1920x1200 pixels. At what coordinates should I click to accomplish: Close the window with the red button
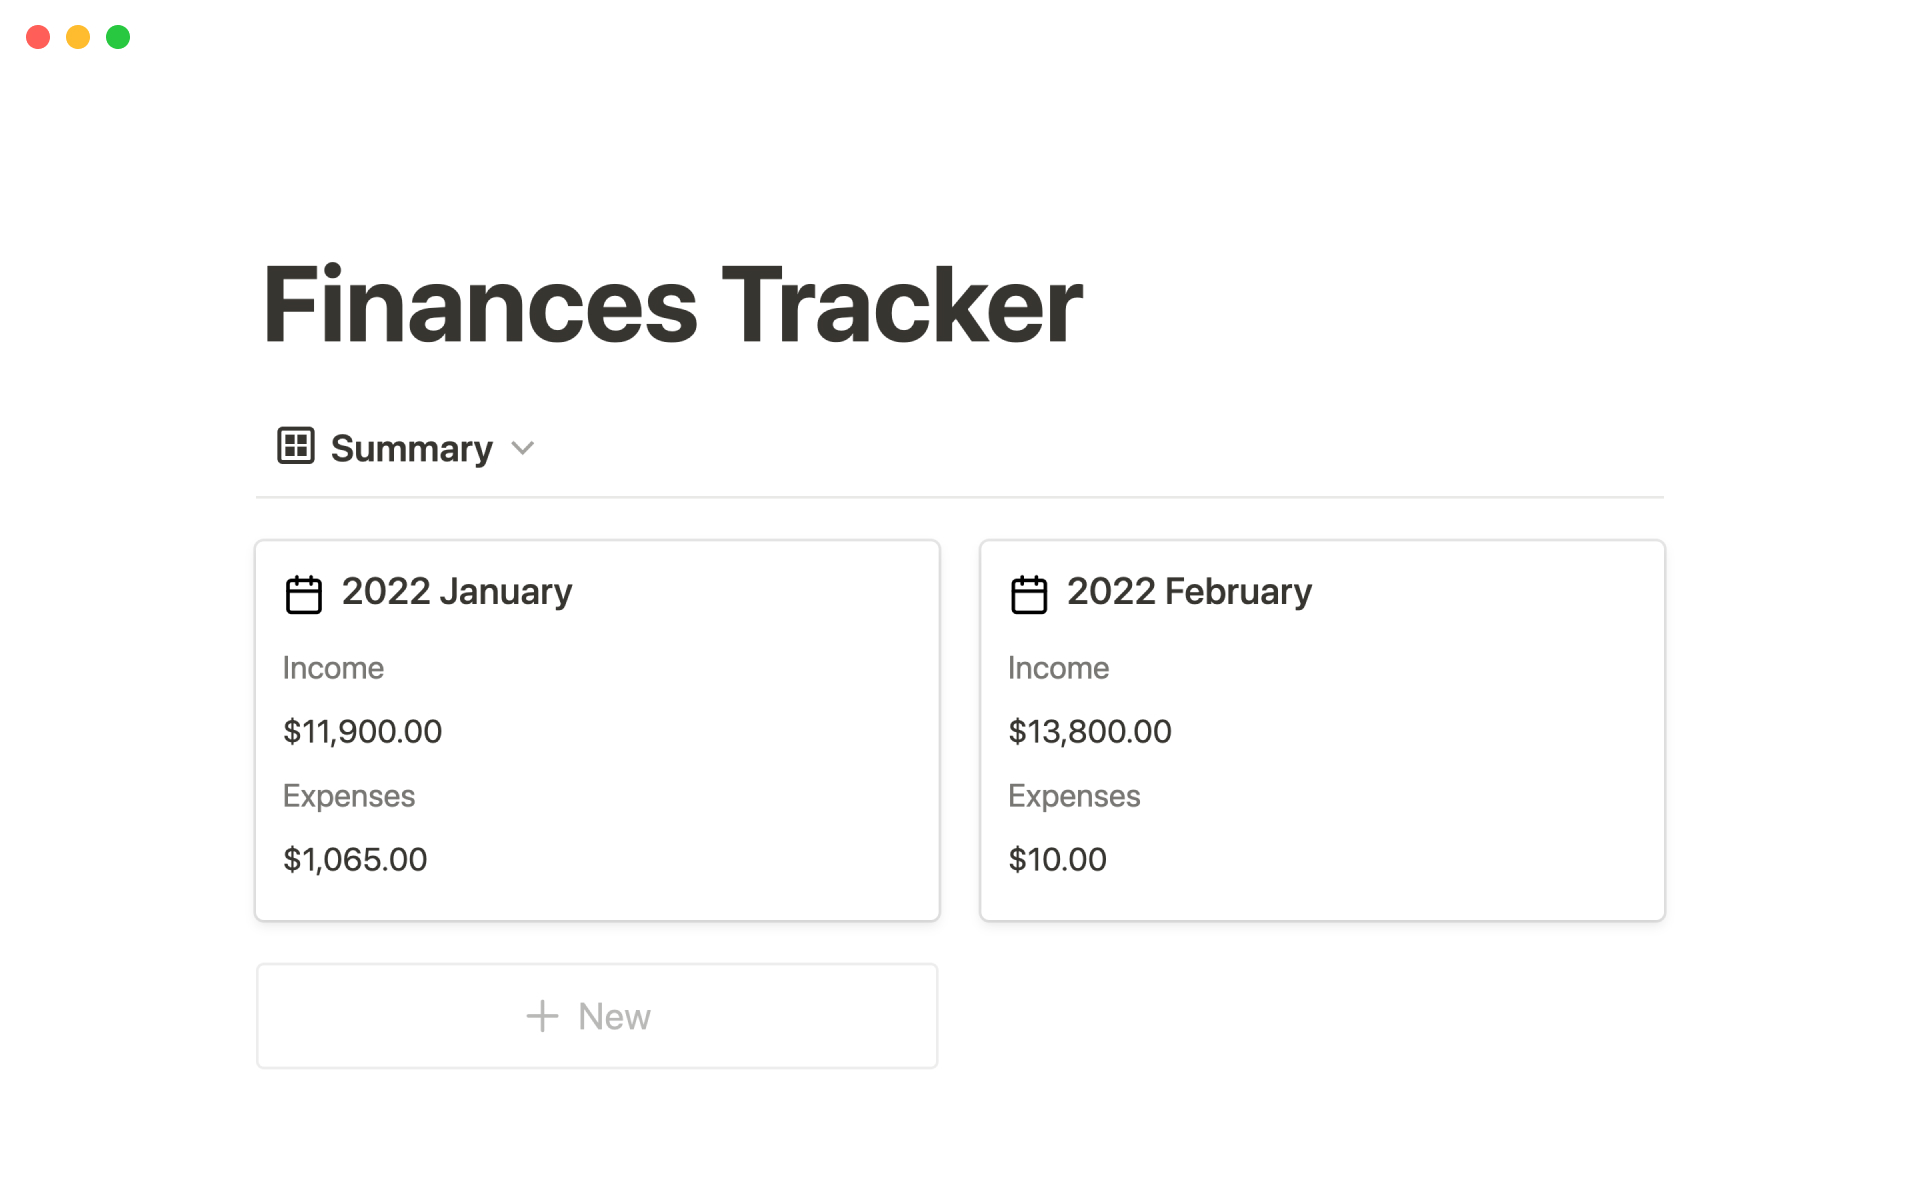pos(38,37)
